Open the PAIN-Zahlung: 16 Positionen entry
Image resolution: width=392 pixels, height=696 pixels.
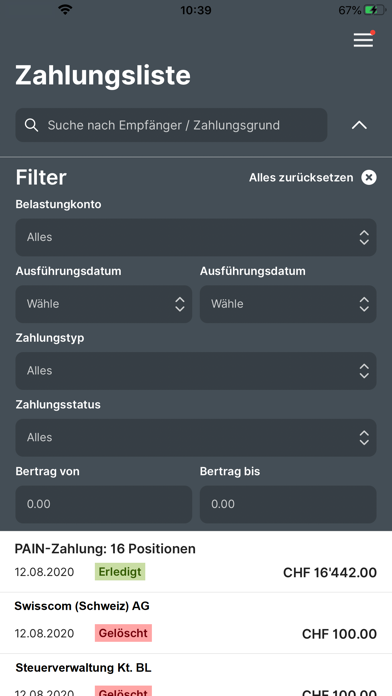(196, 562)
